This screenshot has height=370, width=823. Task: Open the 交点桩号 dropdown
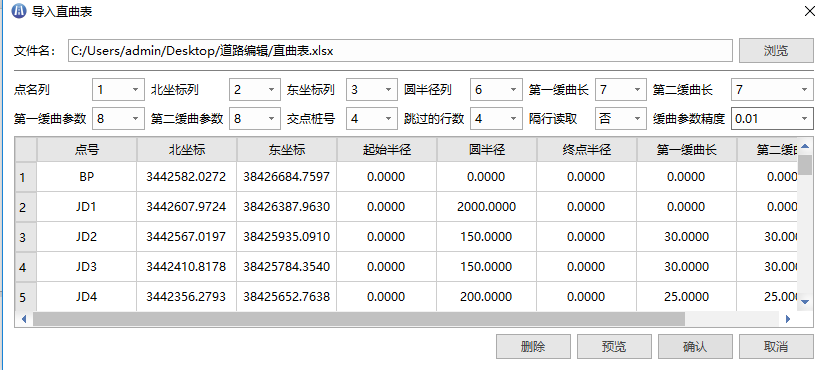[x=372, y=119]
